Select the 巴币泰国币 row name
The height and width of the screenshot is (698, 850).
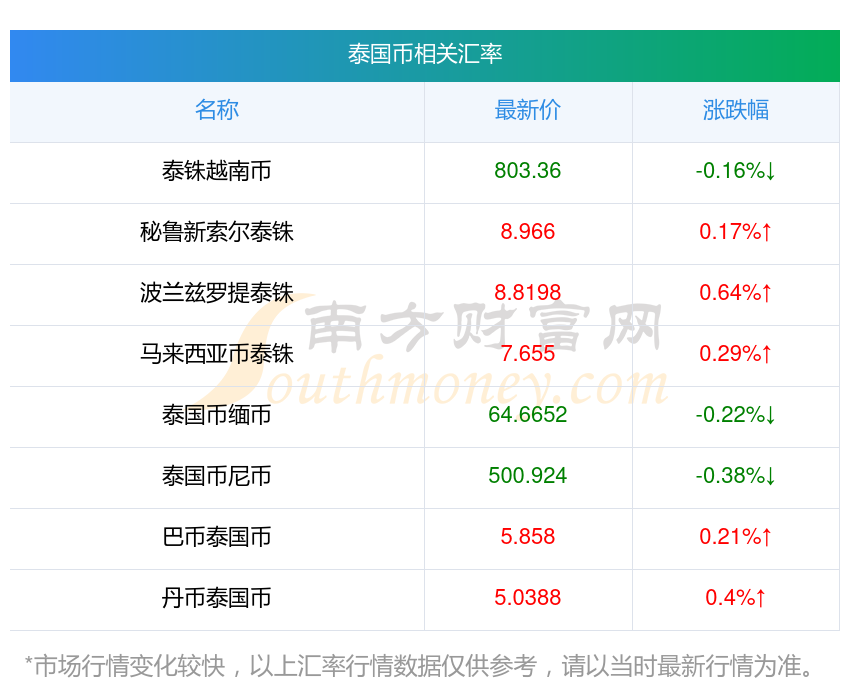[217, 537]
